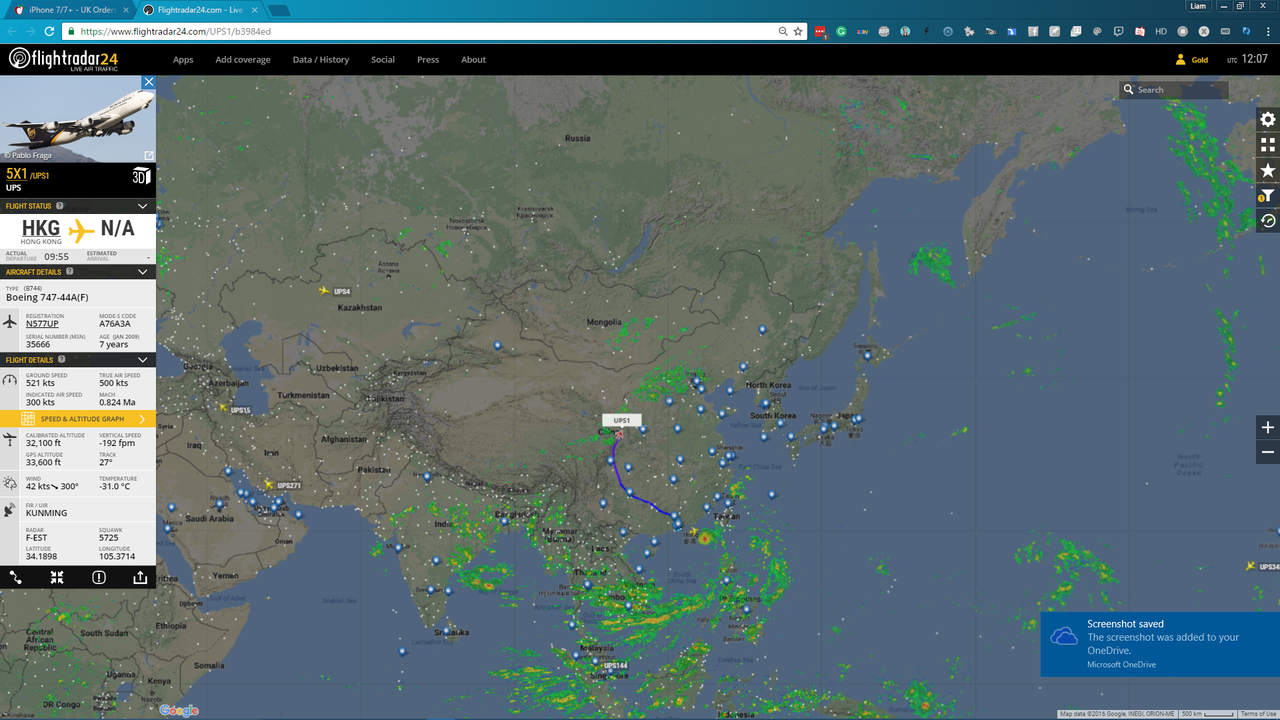Click the Liam profile button
1280x720 pixels.
[1198, 6]
